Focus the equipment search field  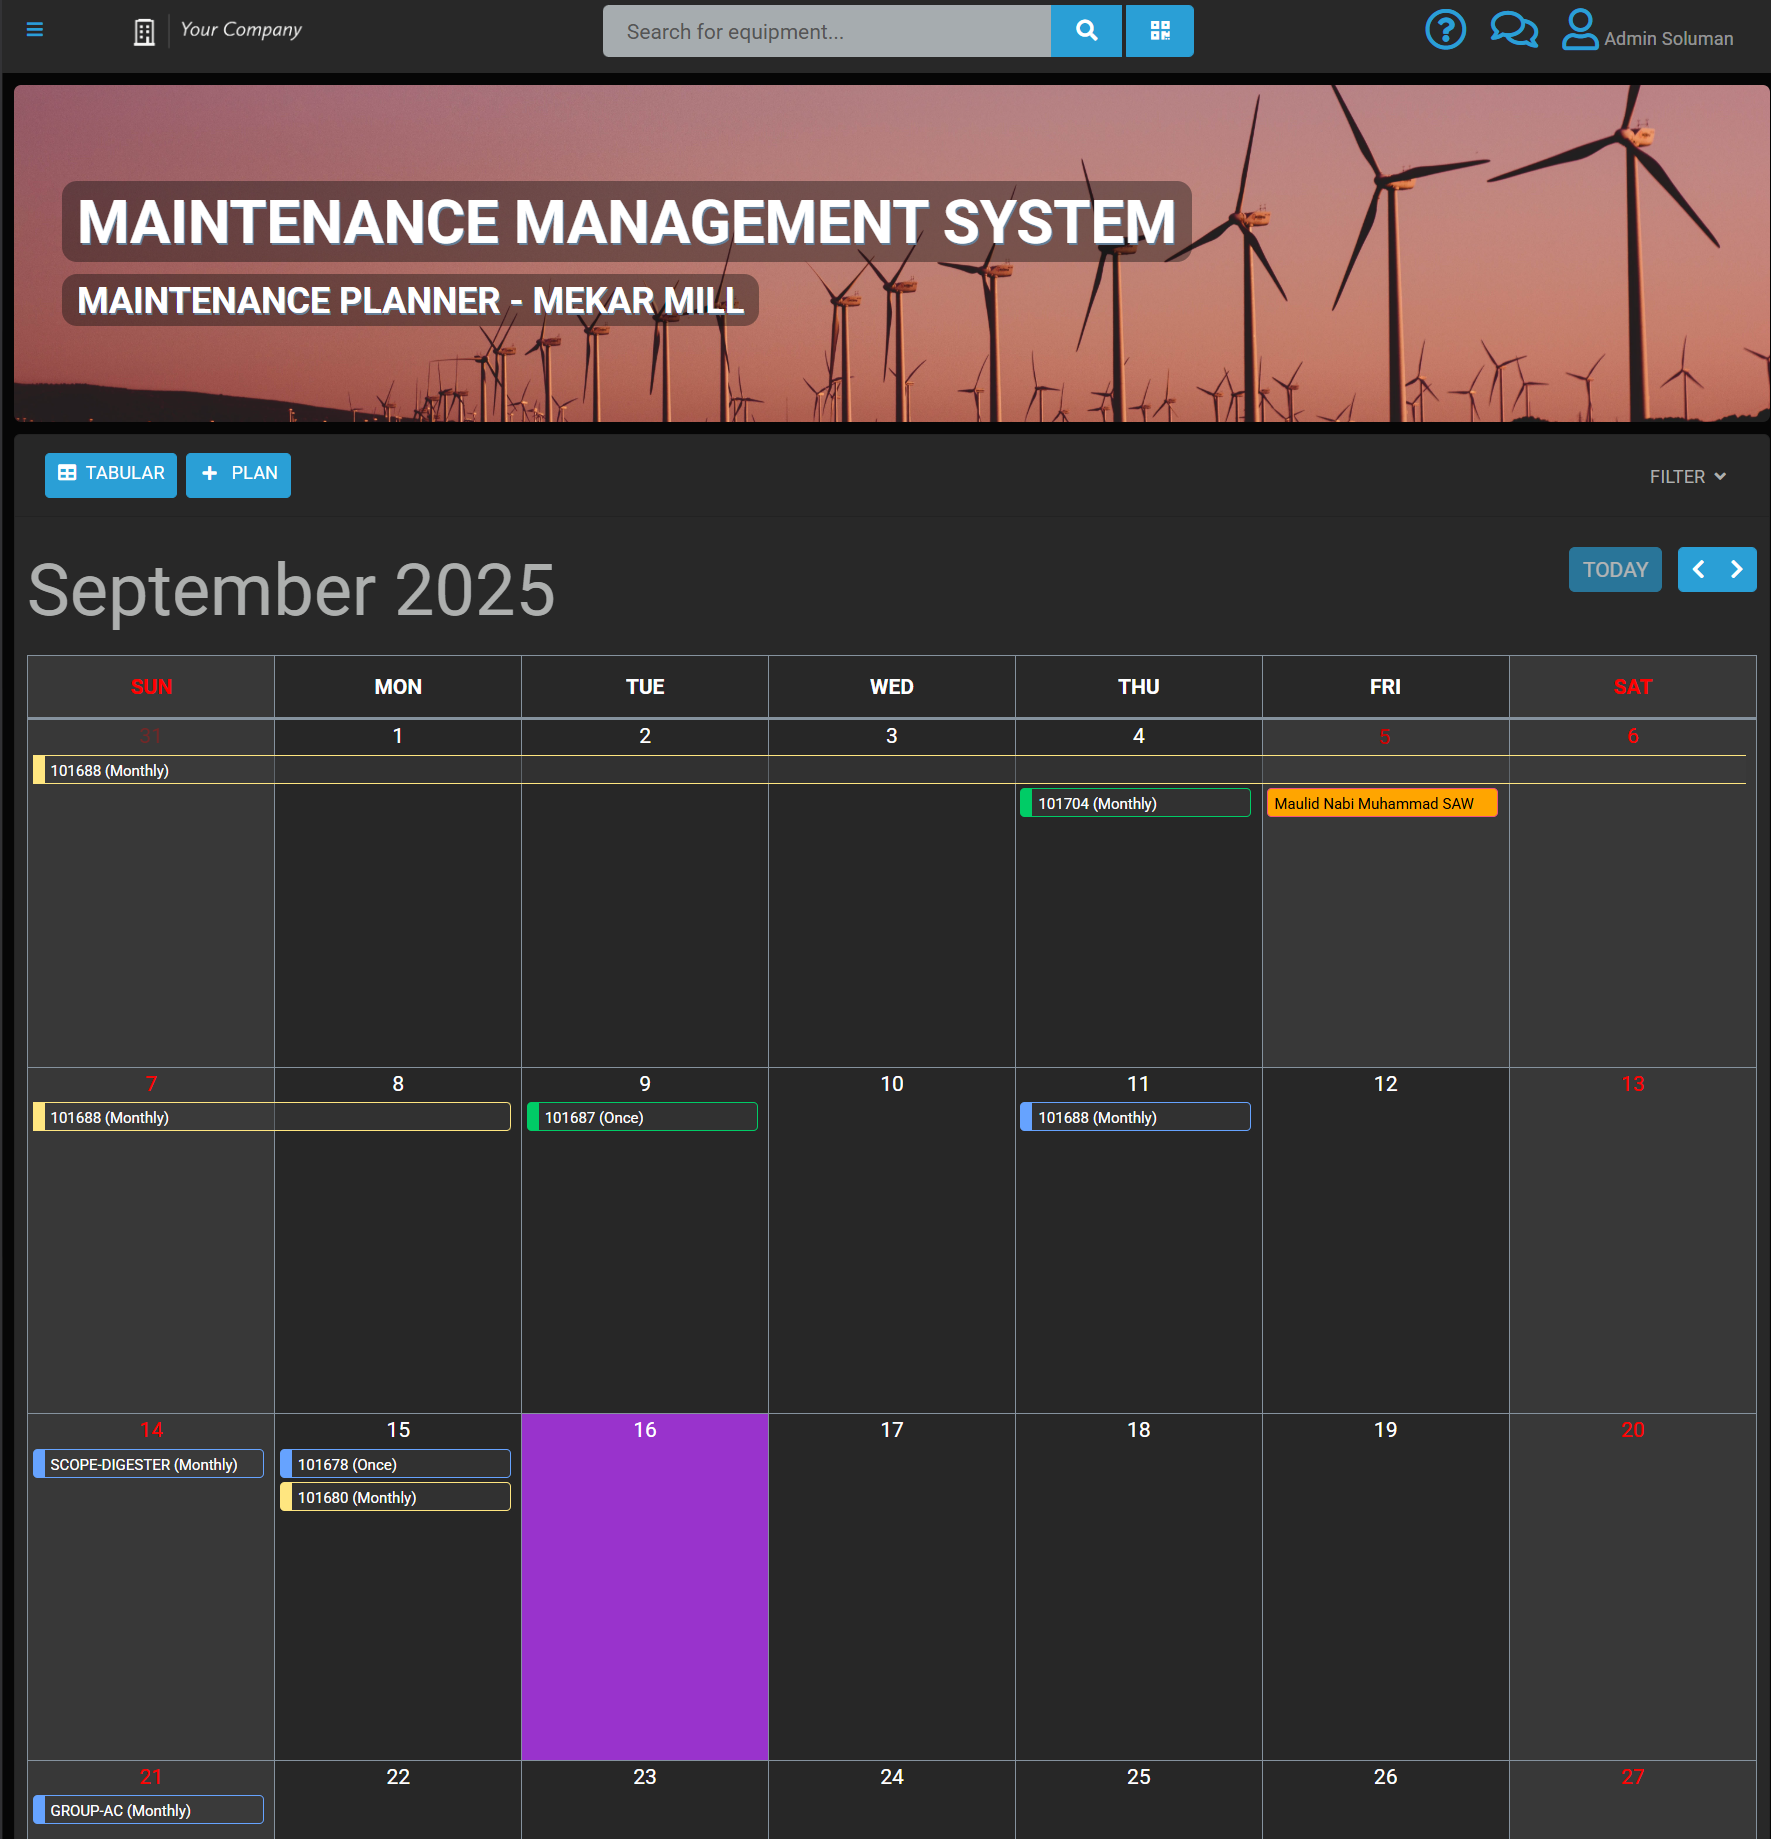point(826,32)
